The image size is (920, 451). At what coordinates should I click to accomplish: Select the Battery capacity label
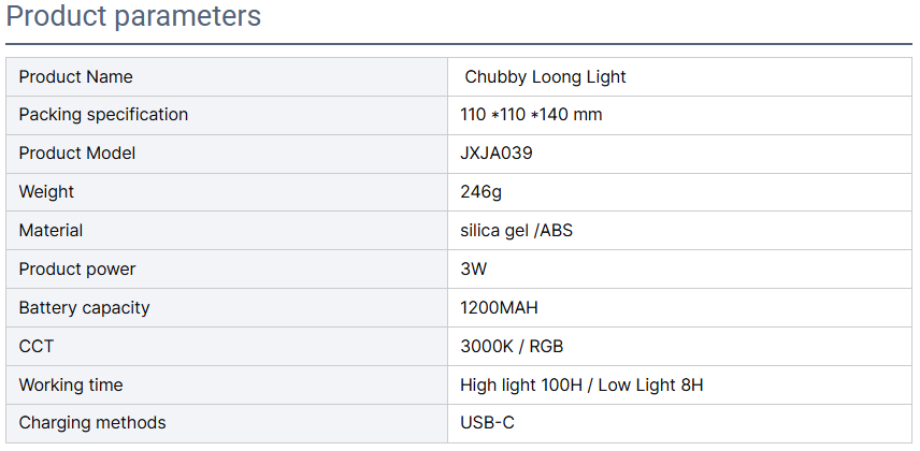(84, 308)
